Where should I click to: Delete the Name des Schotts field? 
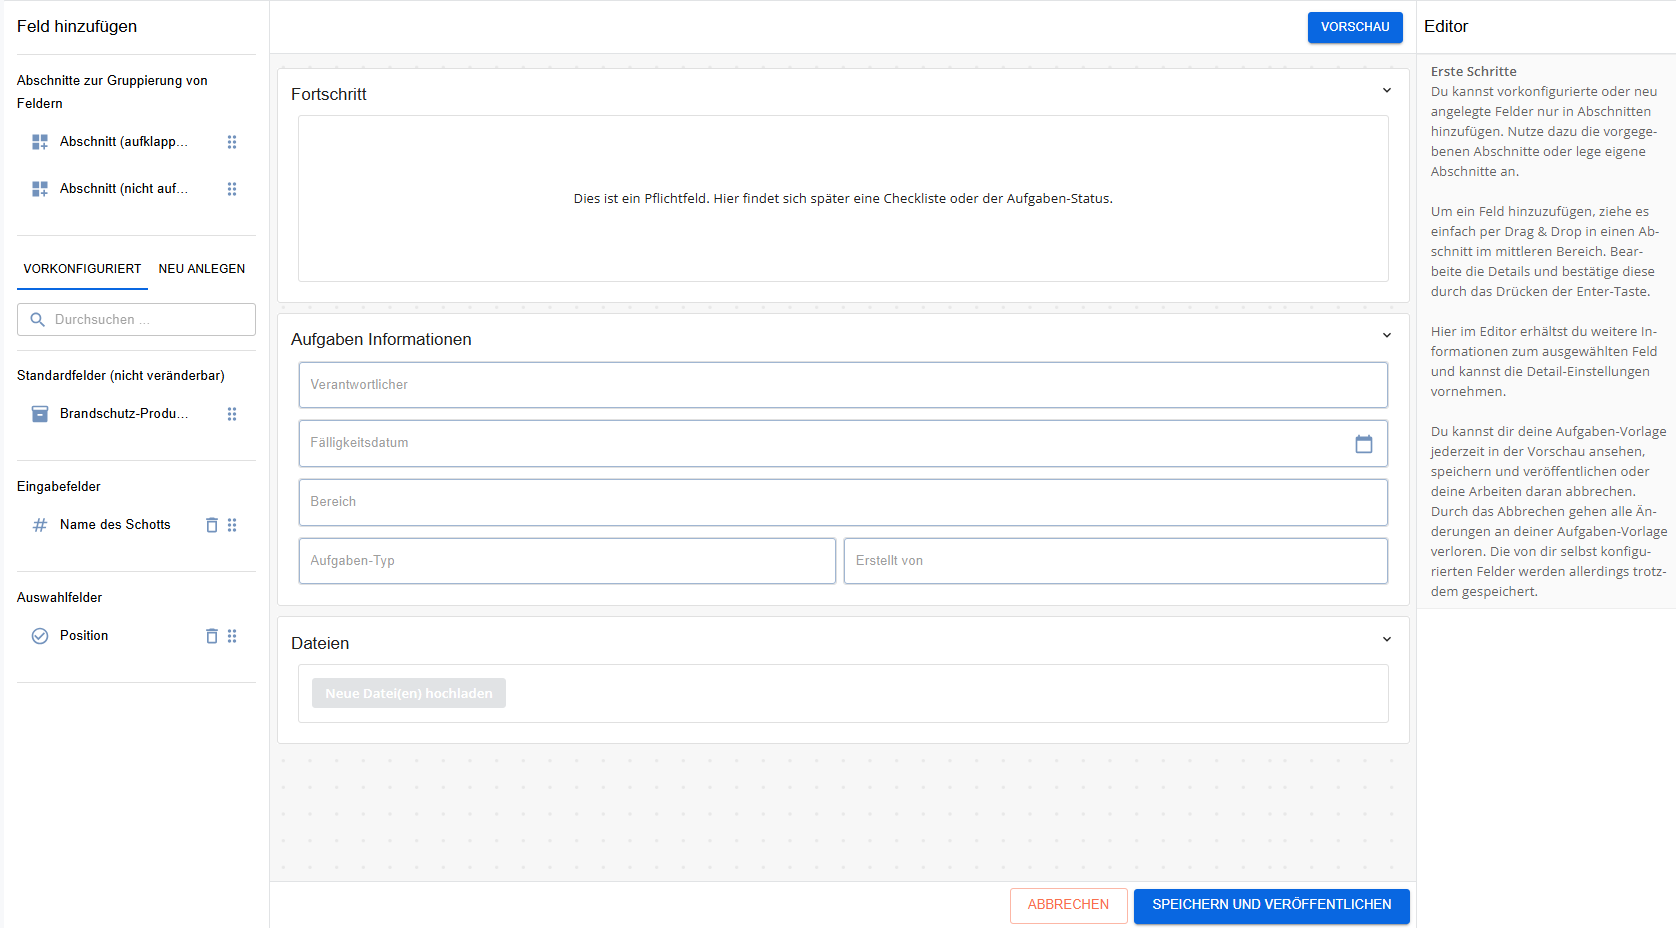[x=212, y=525]
